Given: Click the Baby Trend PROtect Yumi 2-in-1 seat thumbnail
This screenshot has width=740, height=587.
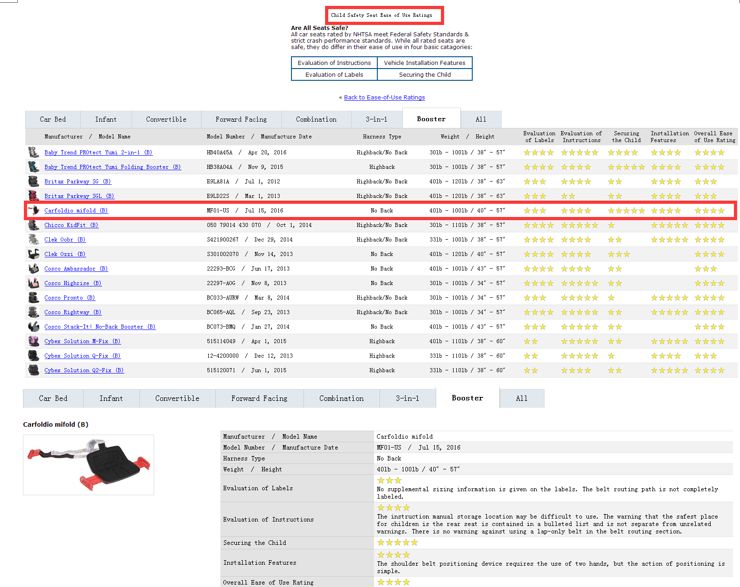Looking at the screenshot, I should [33, 152].
